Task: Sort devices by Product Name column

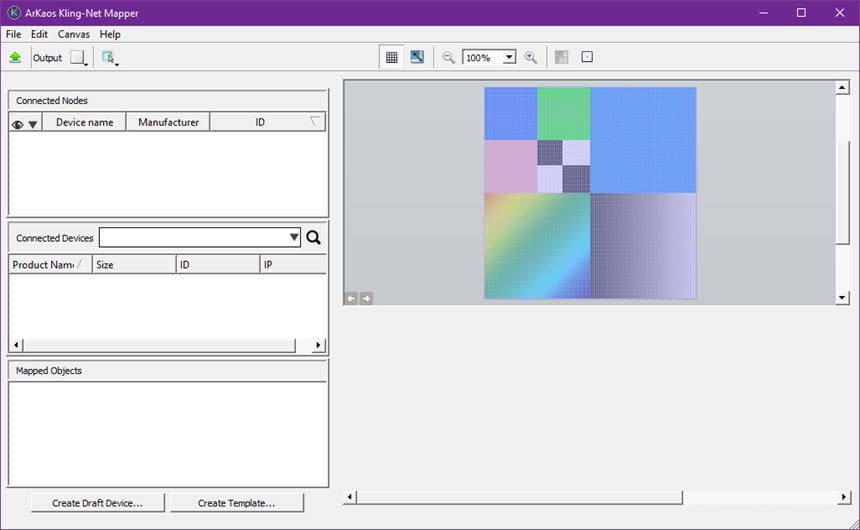Action: 50,264
